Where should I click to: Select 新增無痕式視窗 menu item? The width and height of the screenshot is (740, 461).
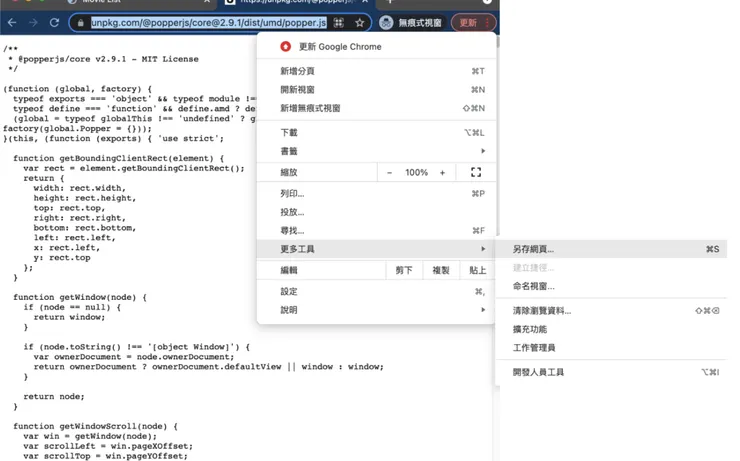[376, 108]
